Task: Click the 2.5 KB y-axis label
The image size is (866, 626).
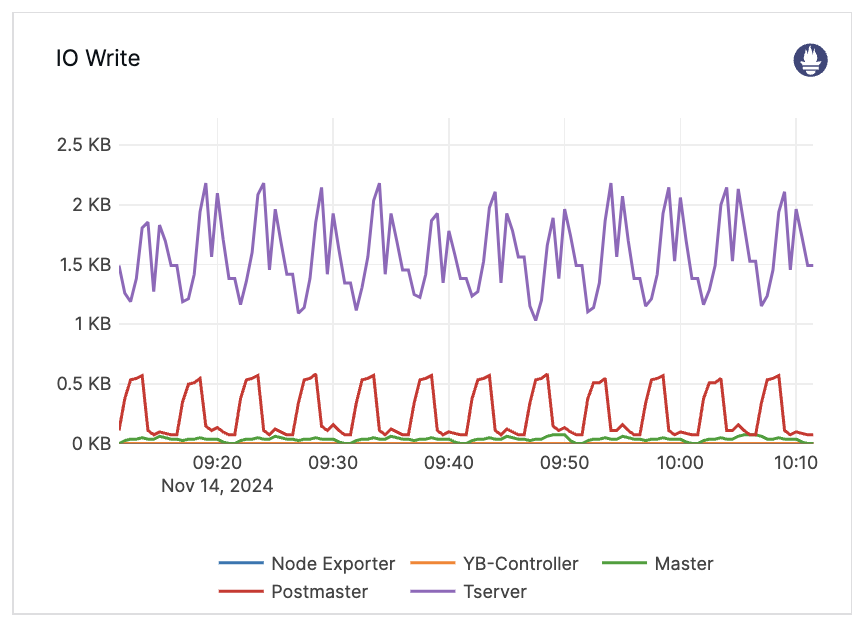Action: pos(84,145)
